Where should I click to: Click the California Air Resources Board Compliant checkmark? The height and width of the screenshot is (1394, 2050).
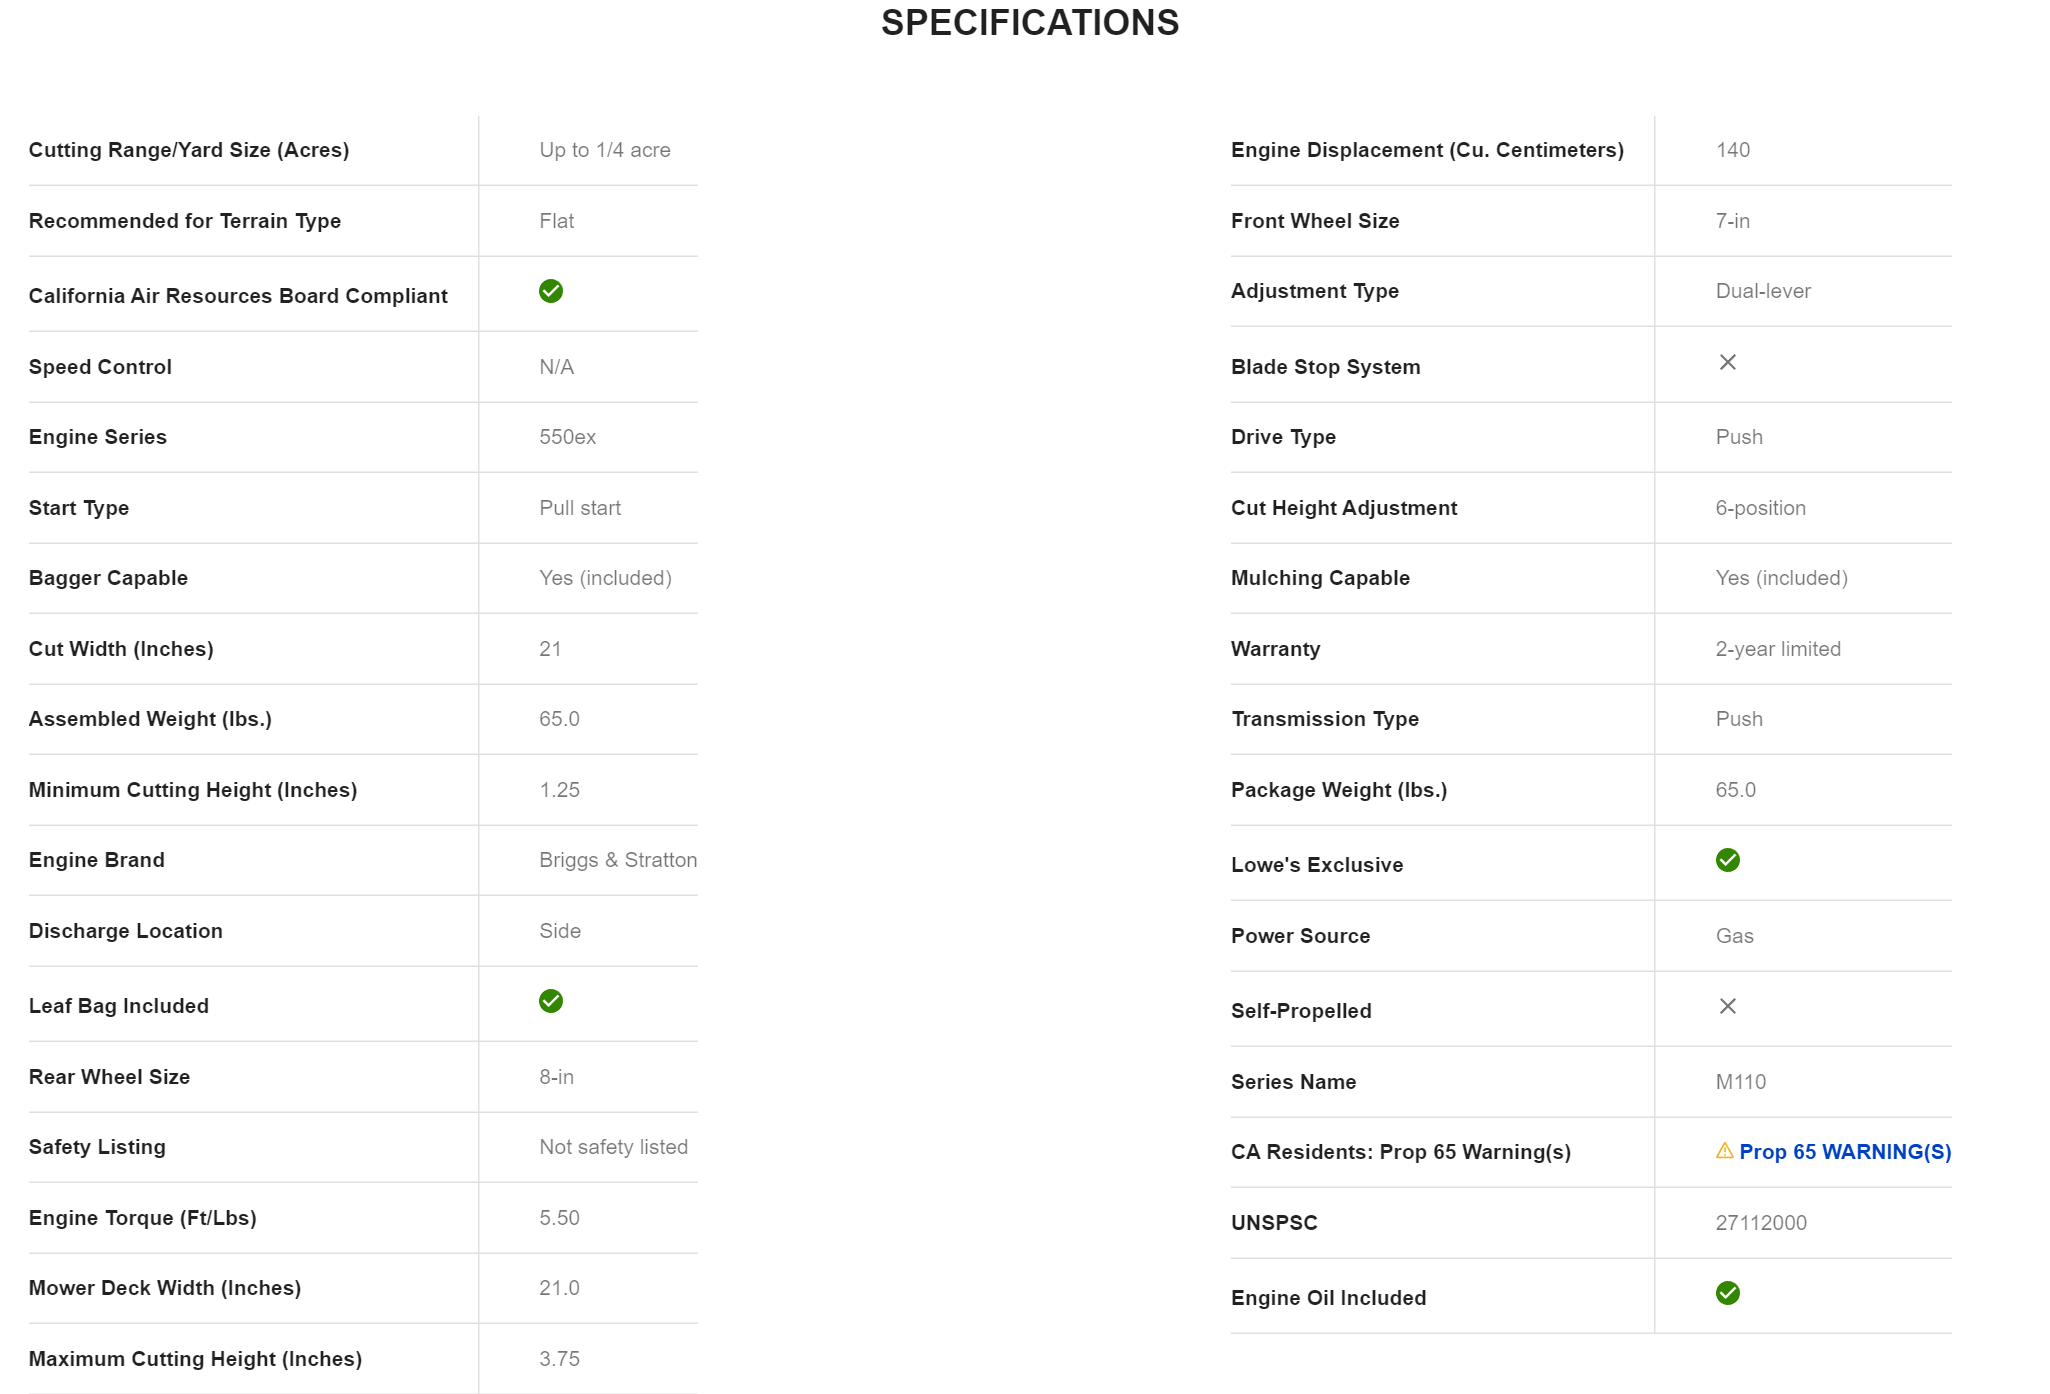tap(551, 291)
